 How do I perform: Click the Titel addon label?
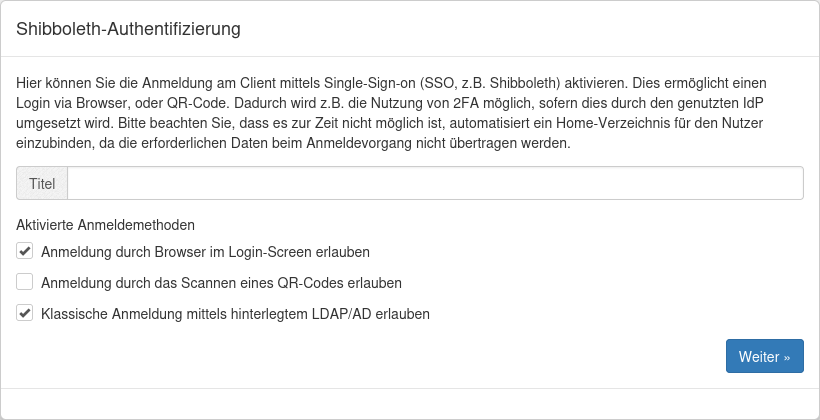click(42, 183)
